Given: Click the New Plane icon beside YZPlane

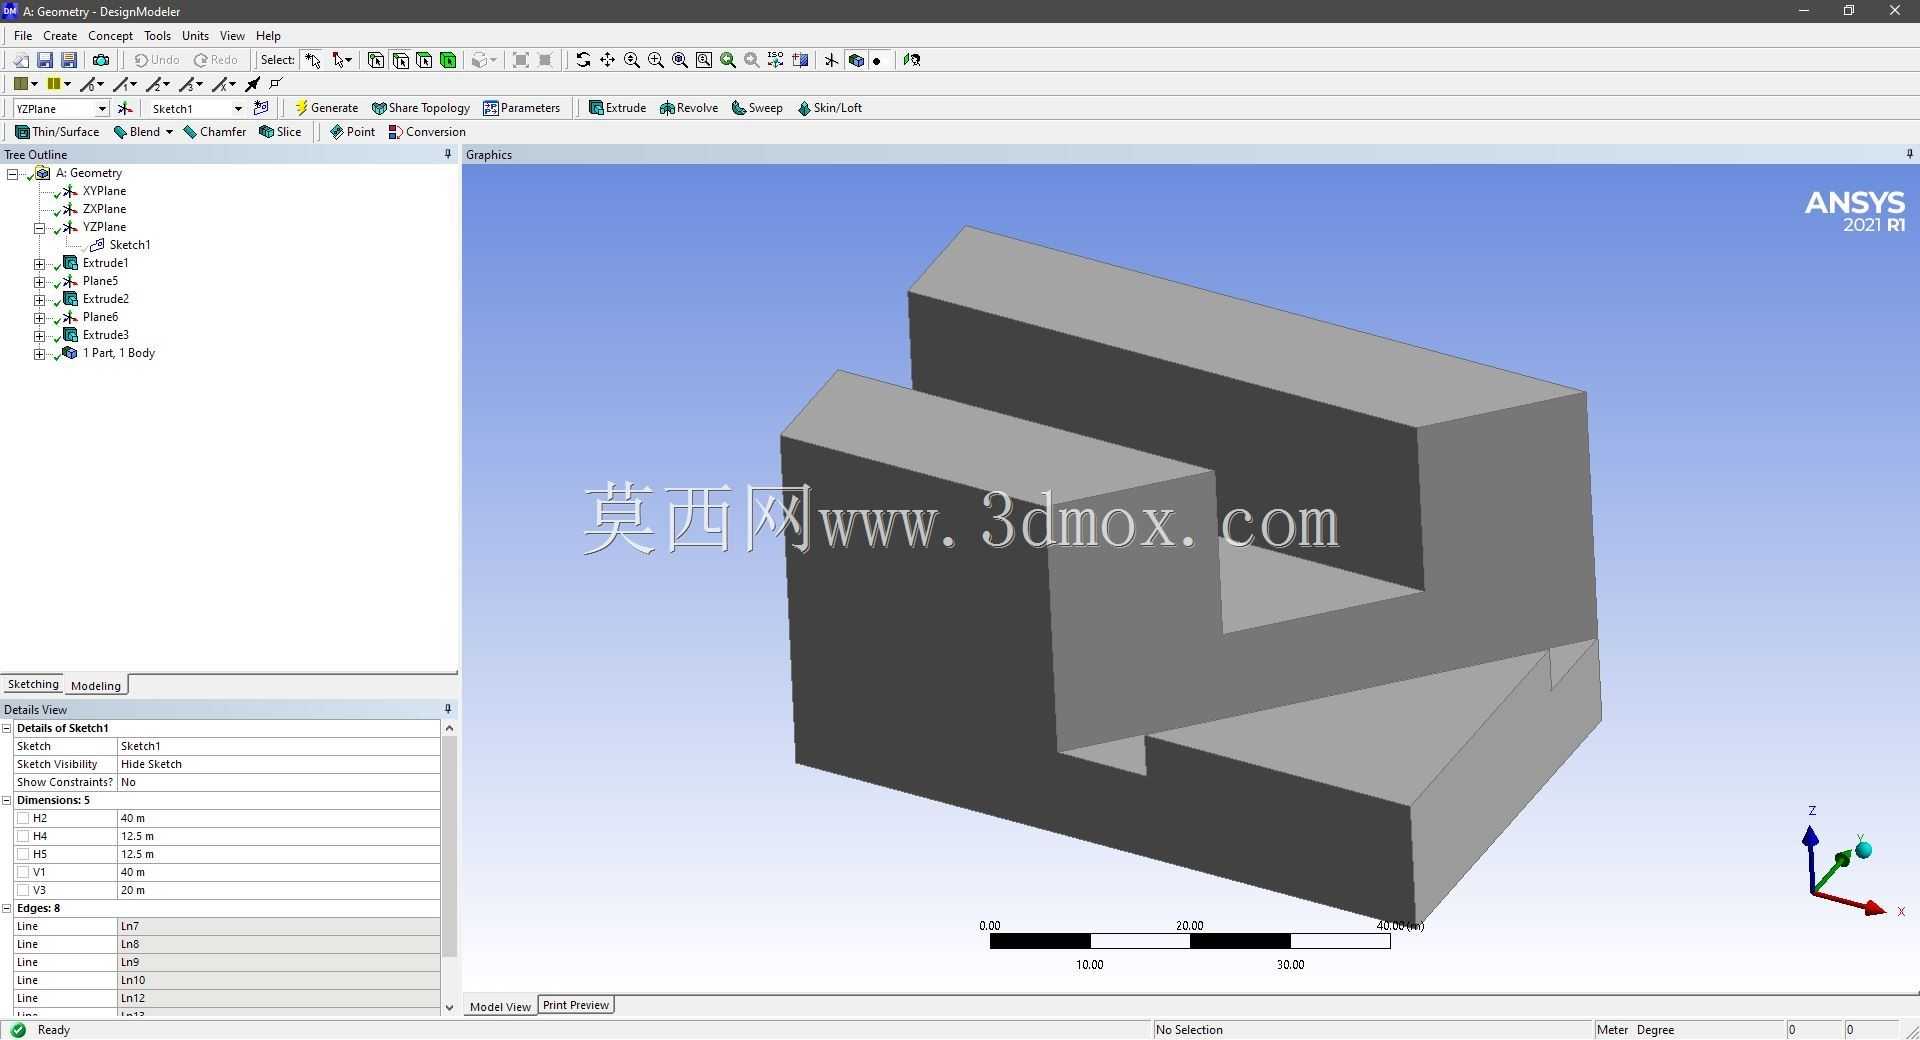Looking at the screenshot, I should pyautogui.click(x=125, y=108).
